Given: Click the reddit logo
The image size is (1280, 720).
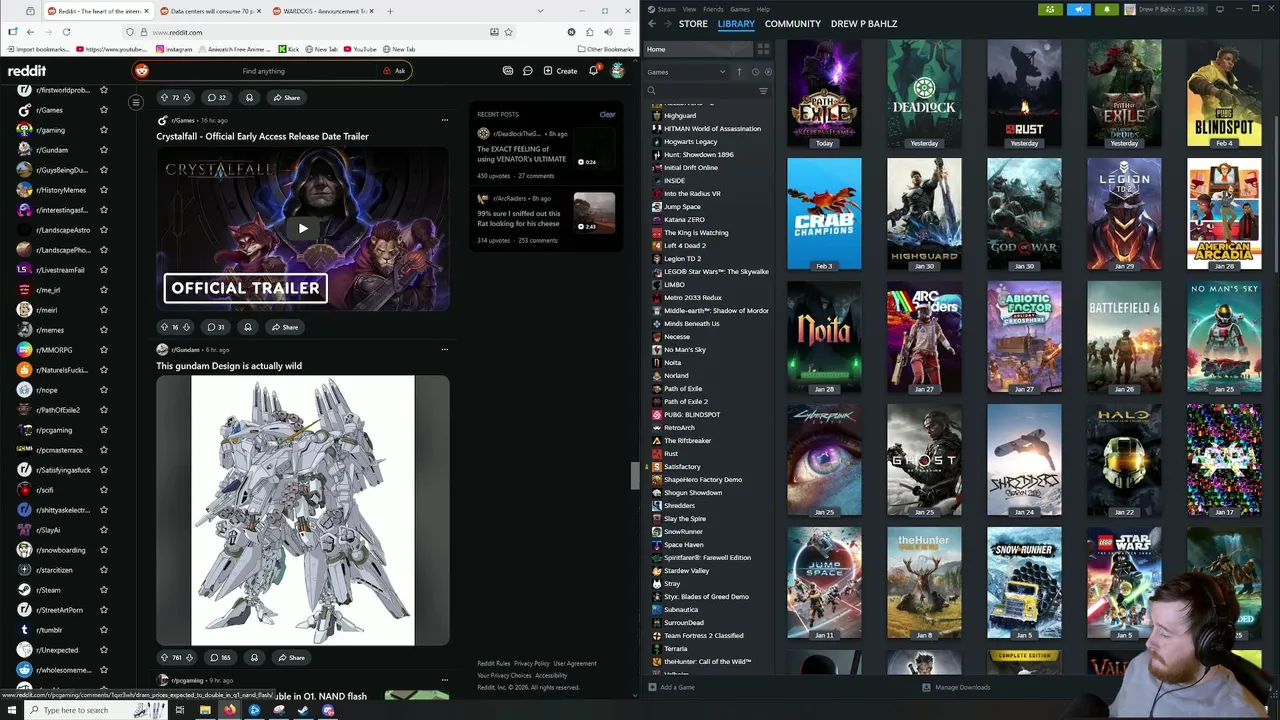Looking at the screenshot, I should [27, 71].
